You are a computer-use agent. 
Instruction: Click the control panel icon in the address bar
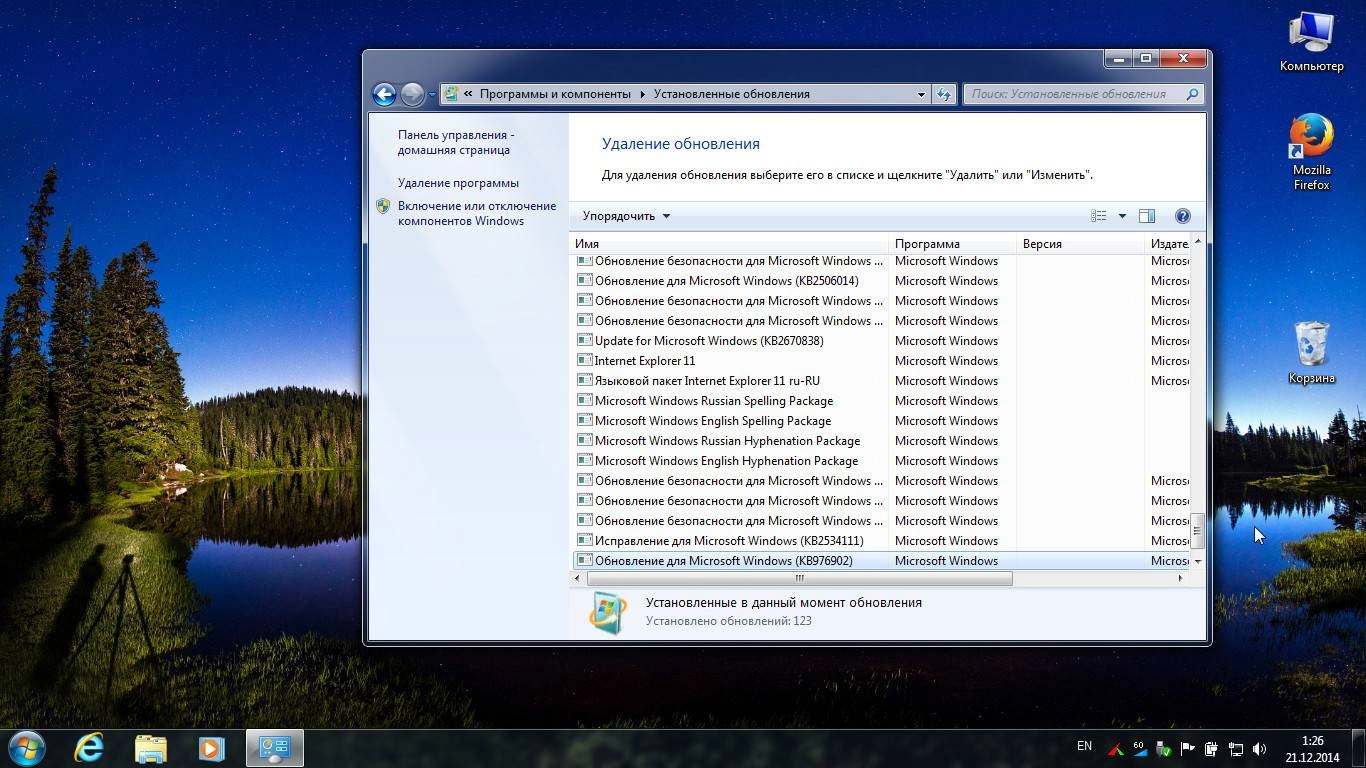coord(451,94)
